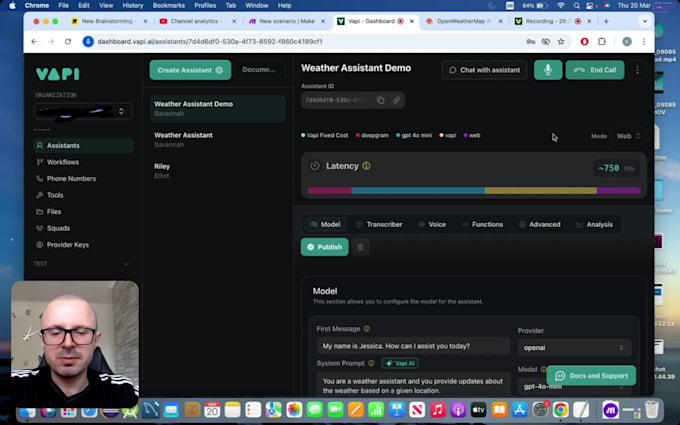Select Weather Assistant Demo in list
The height and width of the screenshot is (425, 680).
218,108
